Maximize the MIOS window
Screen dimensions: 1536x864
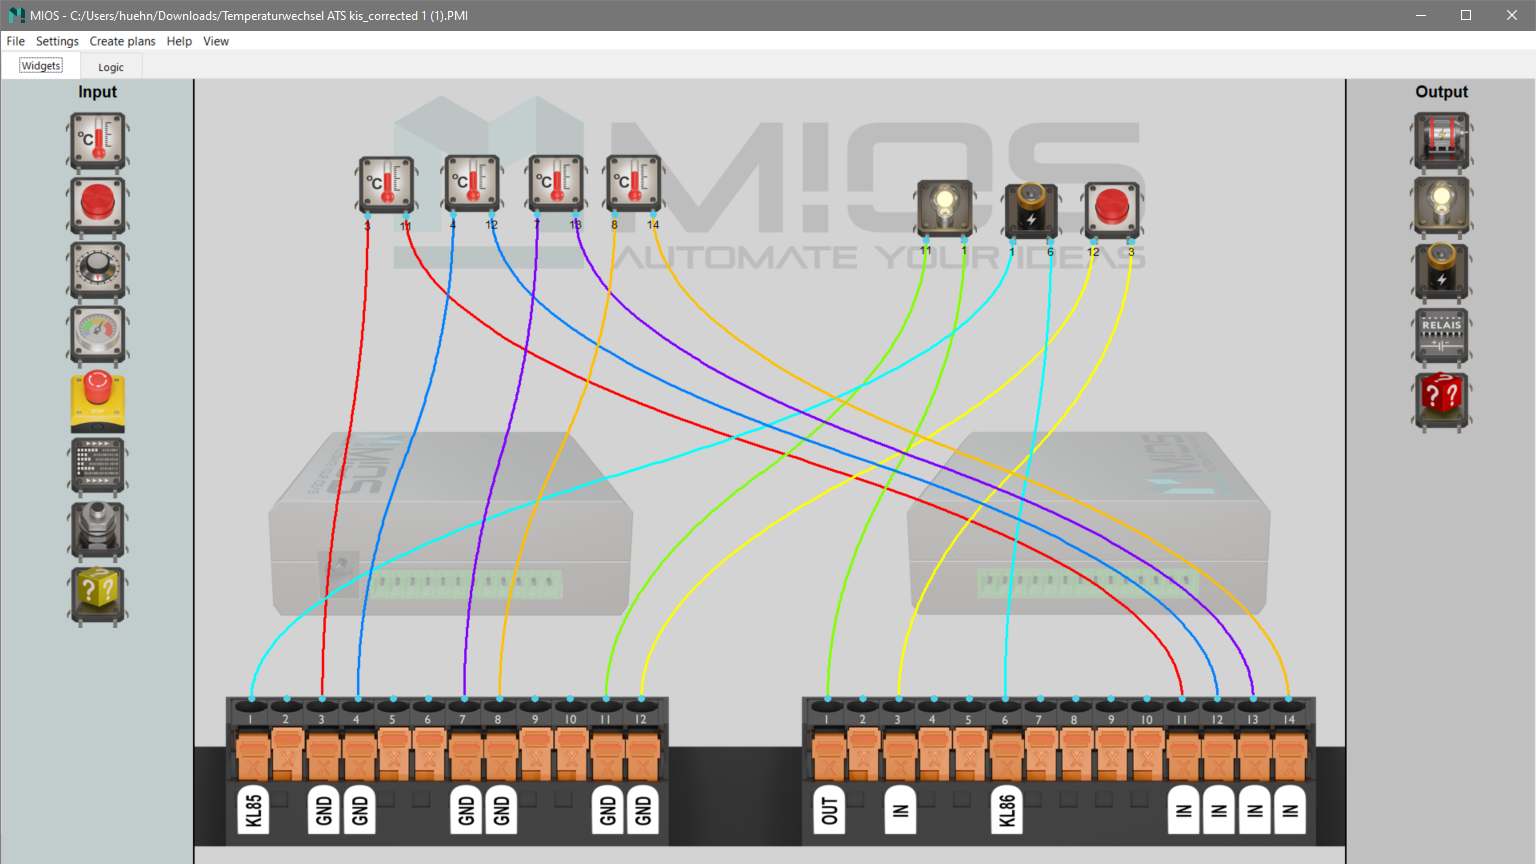coord(1466,15)
